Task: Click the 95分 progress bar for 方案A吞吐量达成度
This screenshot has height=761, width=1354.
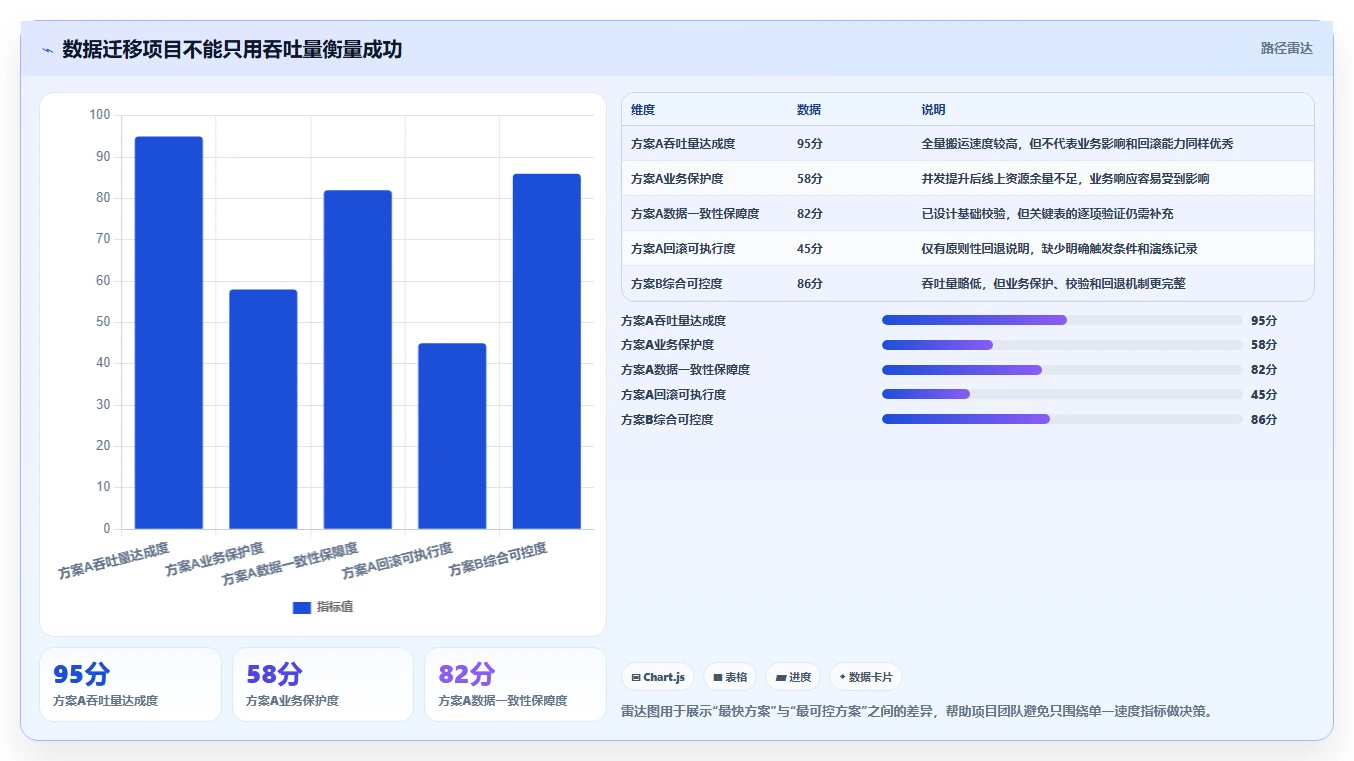Action: pos(1062,320)
